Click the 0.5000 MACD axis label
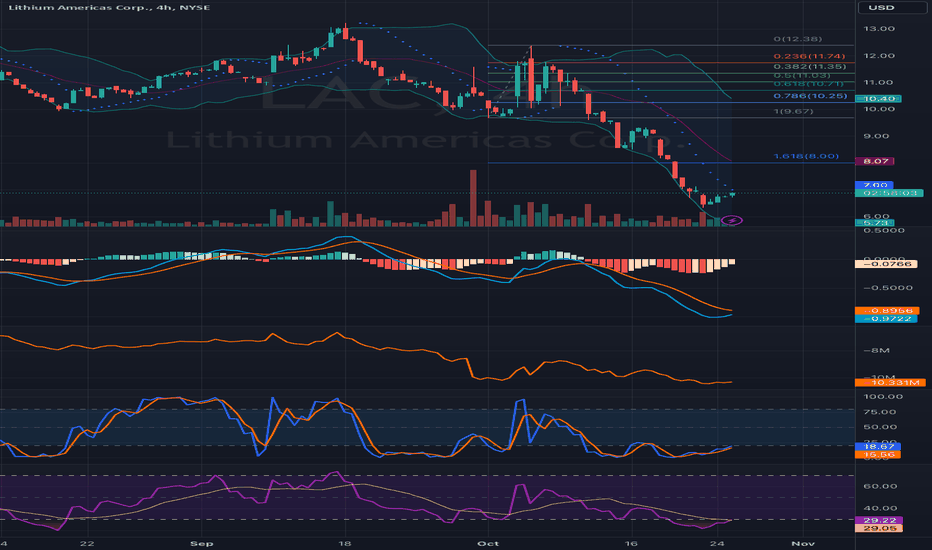932x550 pixels. pyautogui.click(x=883, y=230)
